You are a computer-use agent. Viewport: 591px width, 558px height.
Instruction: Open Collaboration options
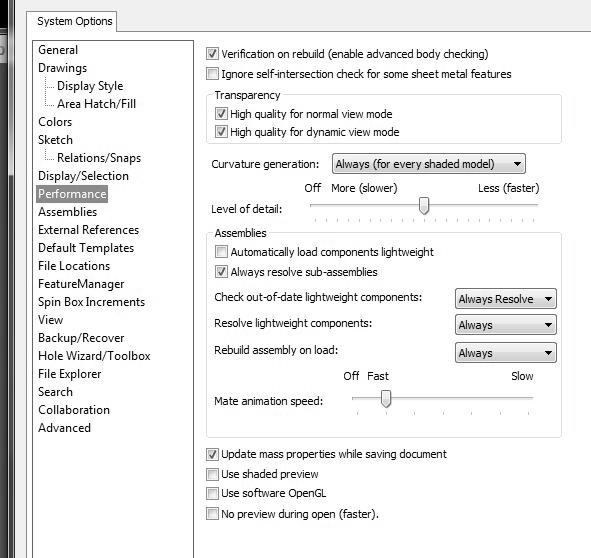tap(74, 410)
